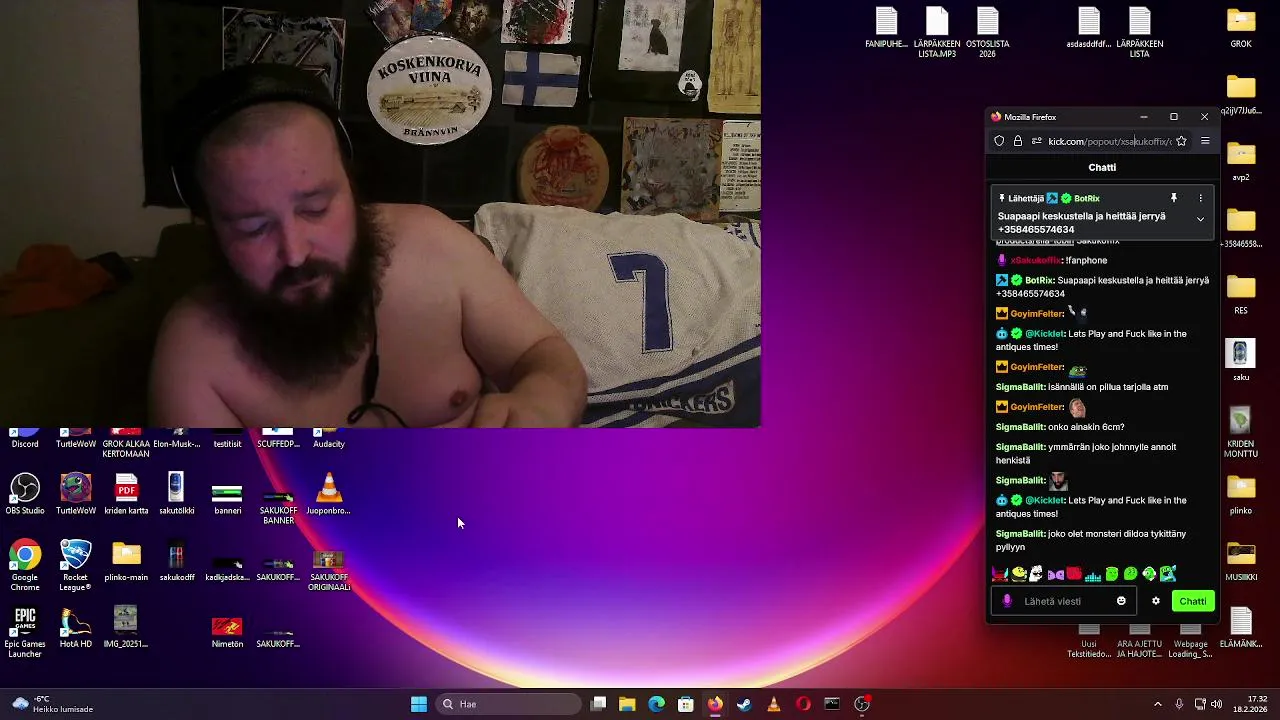The width and height of the screenshot is (1280, 720).
Task: Select SAKUKOFF ORIGINAALi image file
Action: pos(328,570)
